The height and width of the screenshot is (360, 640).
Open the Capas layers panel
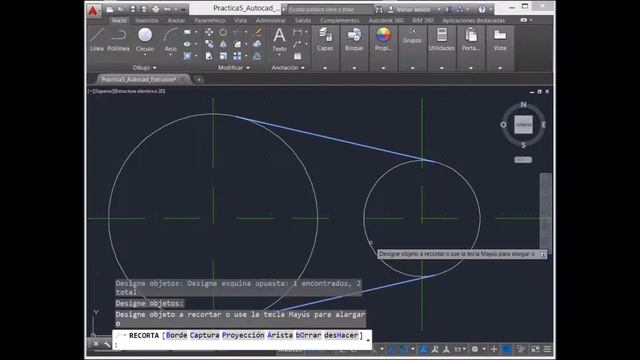click(325, 40)
